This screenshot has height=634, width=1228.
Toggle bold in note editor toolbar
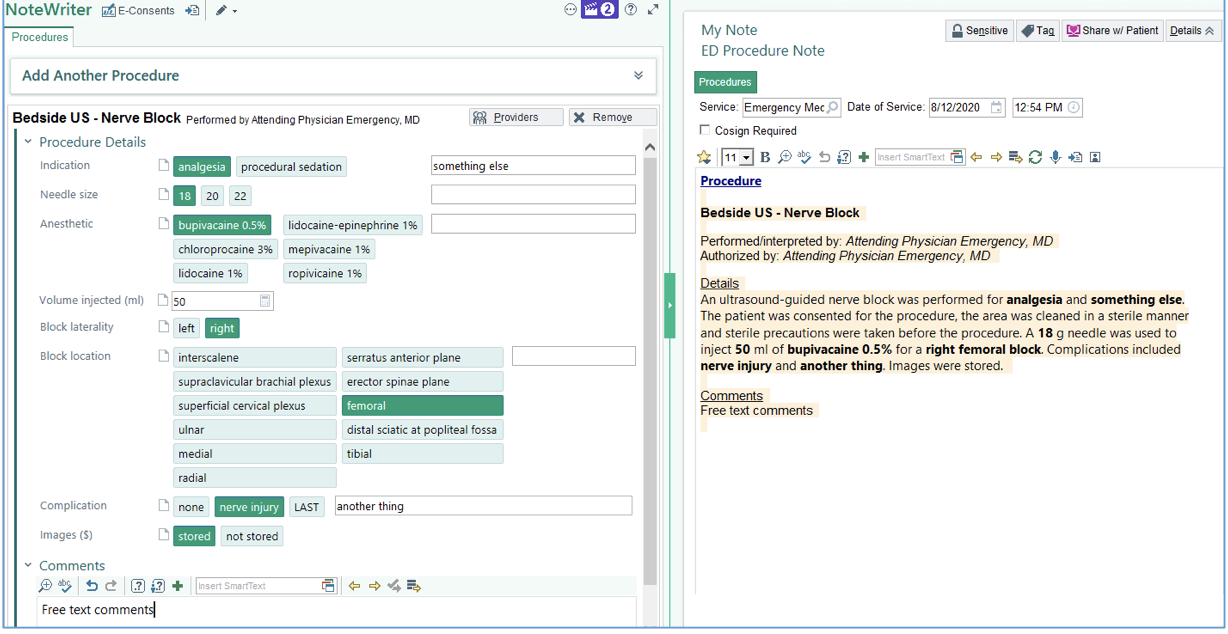click(765, 157)
